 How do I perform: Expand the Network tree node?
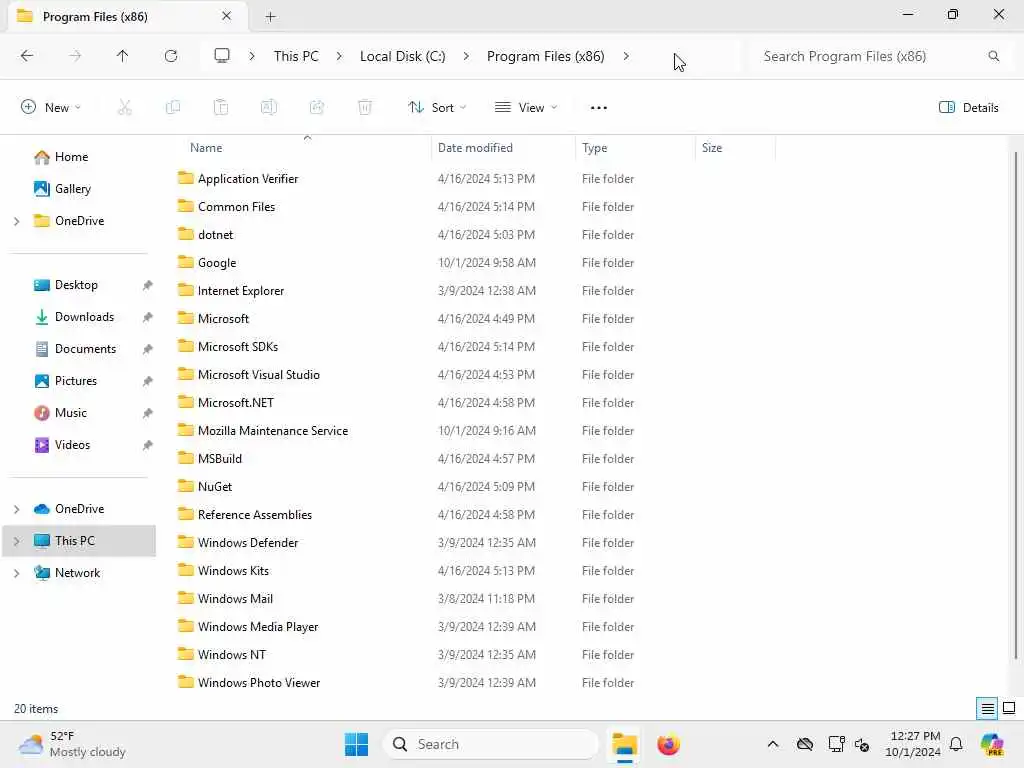point(17,573)
